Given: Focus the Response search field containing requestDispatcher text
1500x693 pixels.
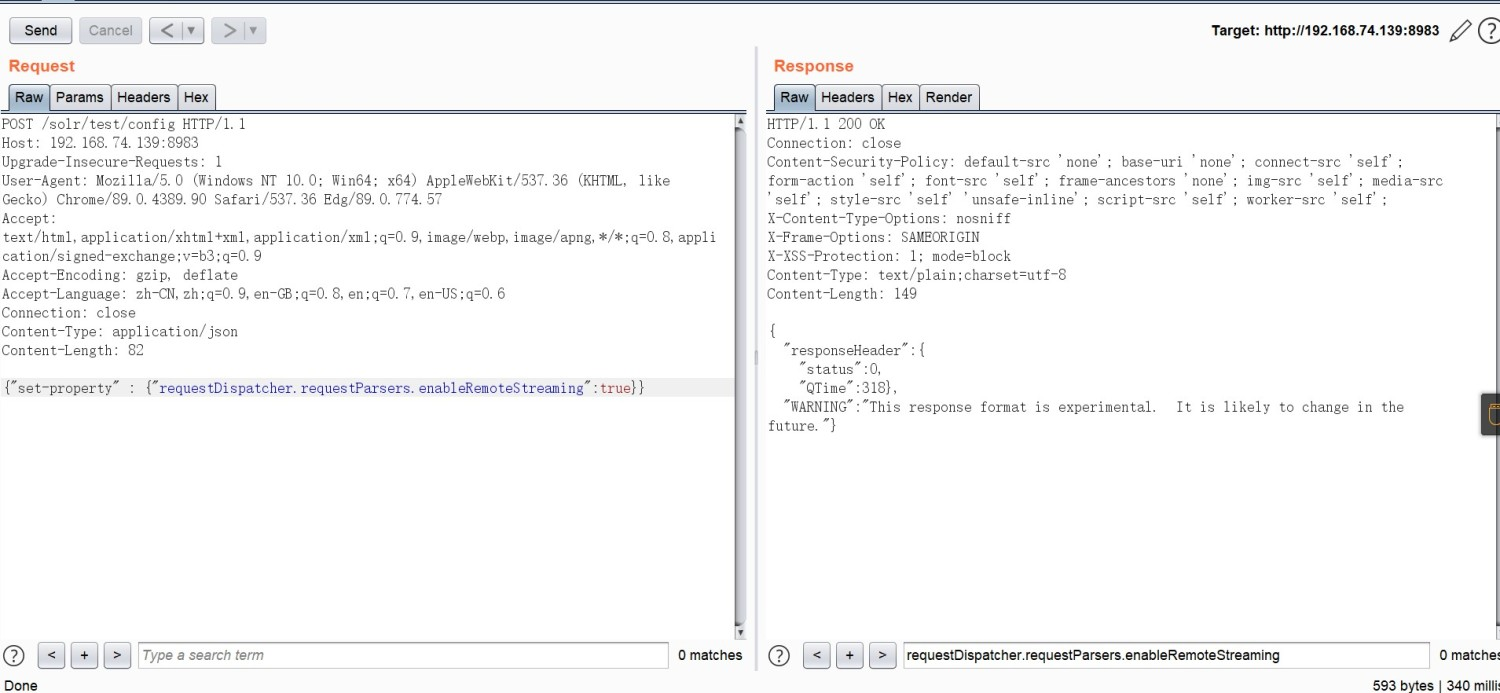Looking at the screenshot, I should 1166,655.
